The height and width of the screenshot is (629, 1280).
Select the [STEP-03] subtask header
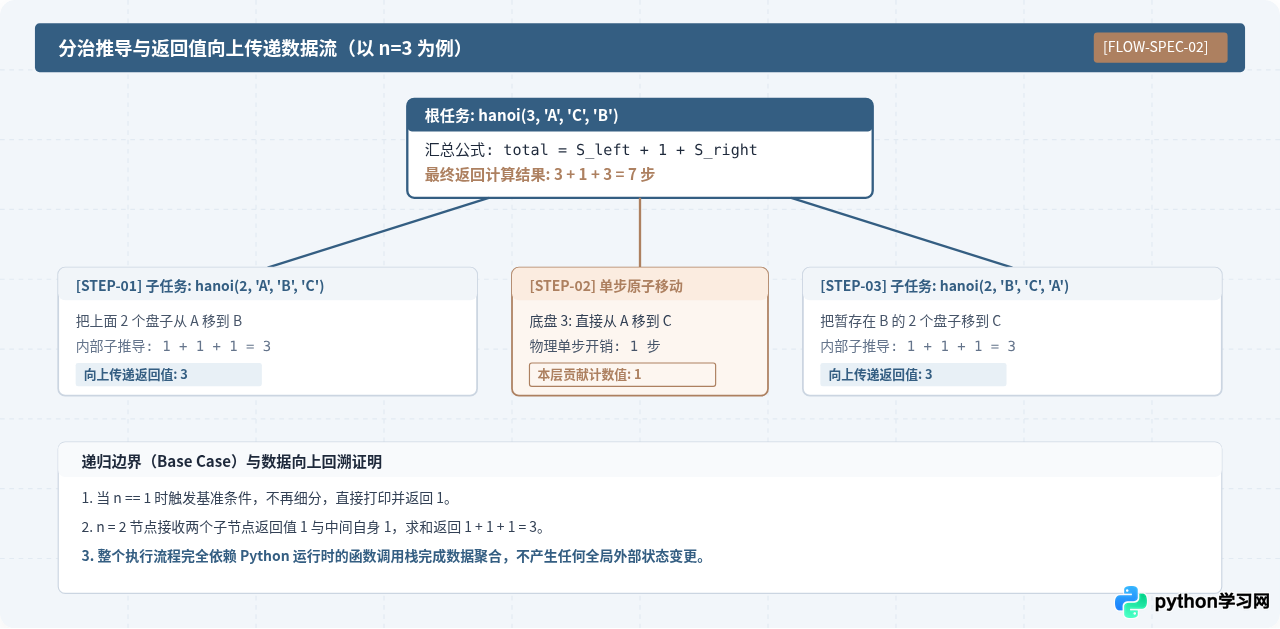(1012, 285)
